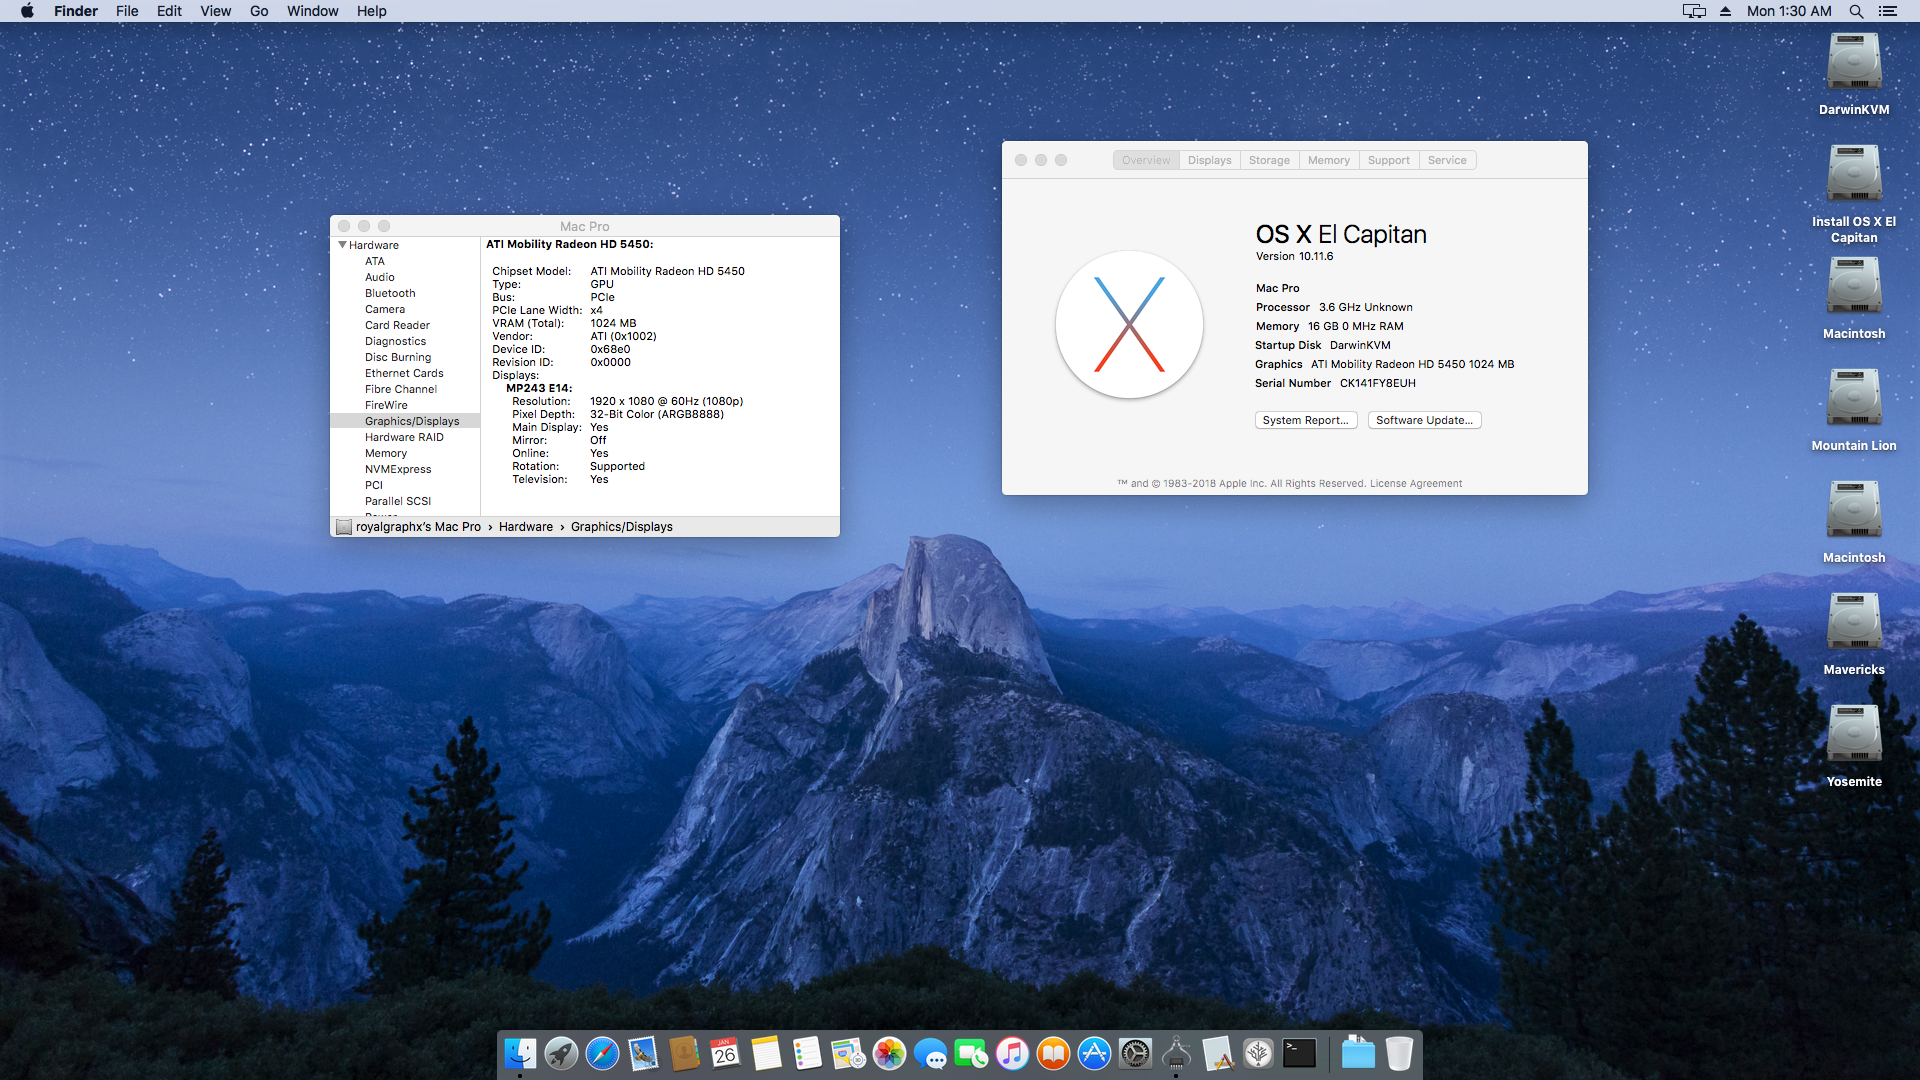Image resolution: width=1920 pixels, height=1080 pixels.
Task: Select Ethernet Cards in sidebar
Action: tap(403, 373)
